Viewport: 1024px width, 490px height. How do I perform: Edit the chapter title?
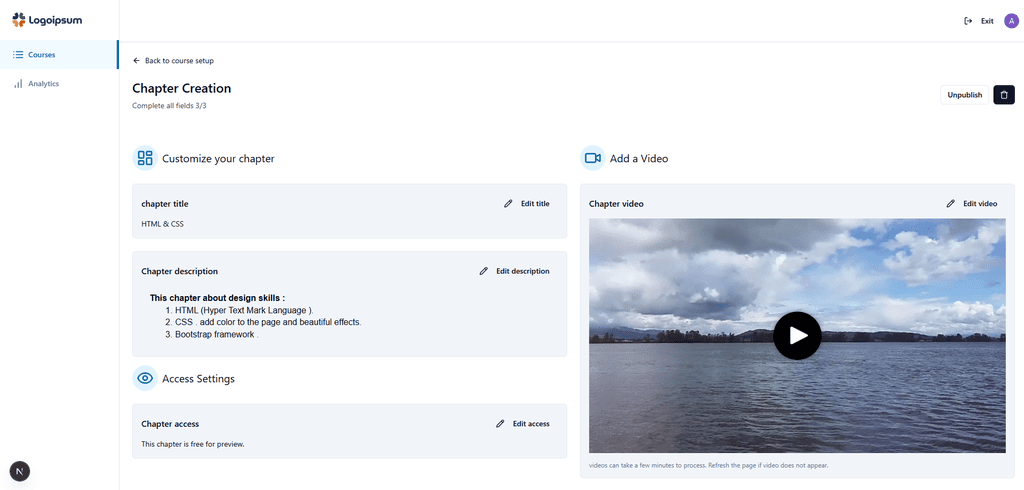(527, 204)
